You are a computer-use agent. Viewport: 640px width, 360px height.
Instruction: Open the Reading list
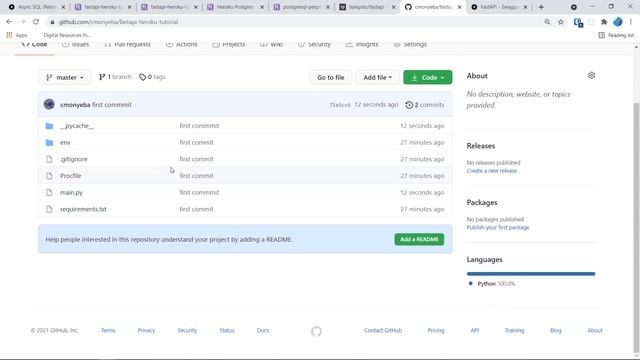tap(616, 35)
